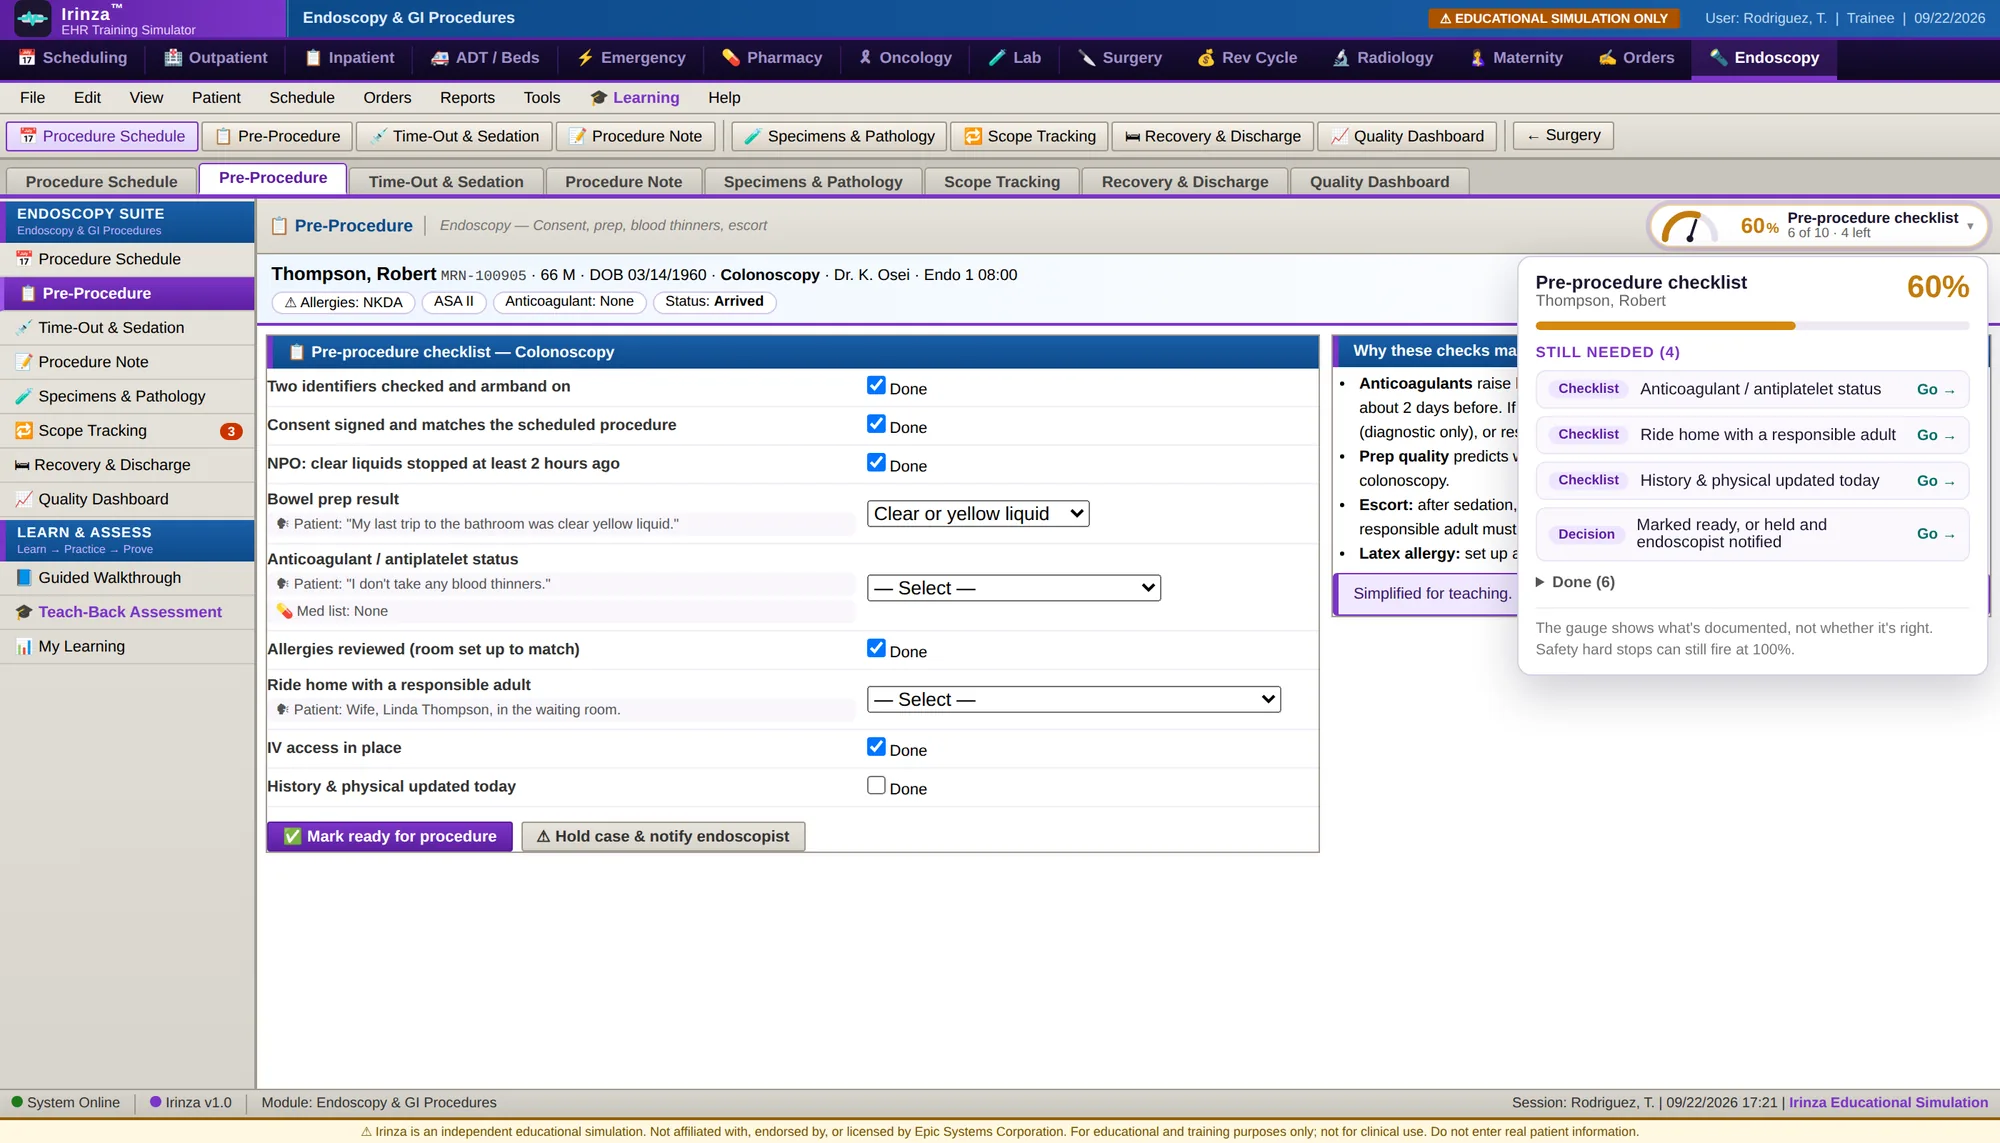The height and width of the screenshot is (1143, 2000).
Task: Click the Irinza logo icon
Action: click(32, 18)
